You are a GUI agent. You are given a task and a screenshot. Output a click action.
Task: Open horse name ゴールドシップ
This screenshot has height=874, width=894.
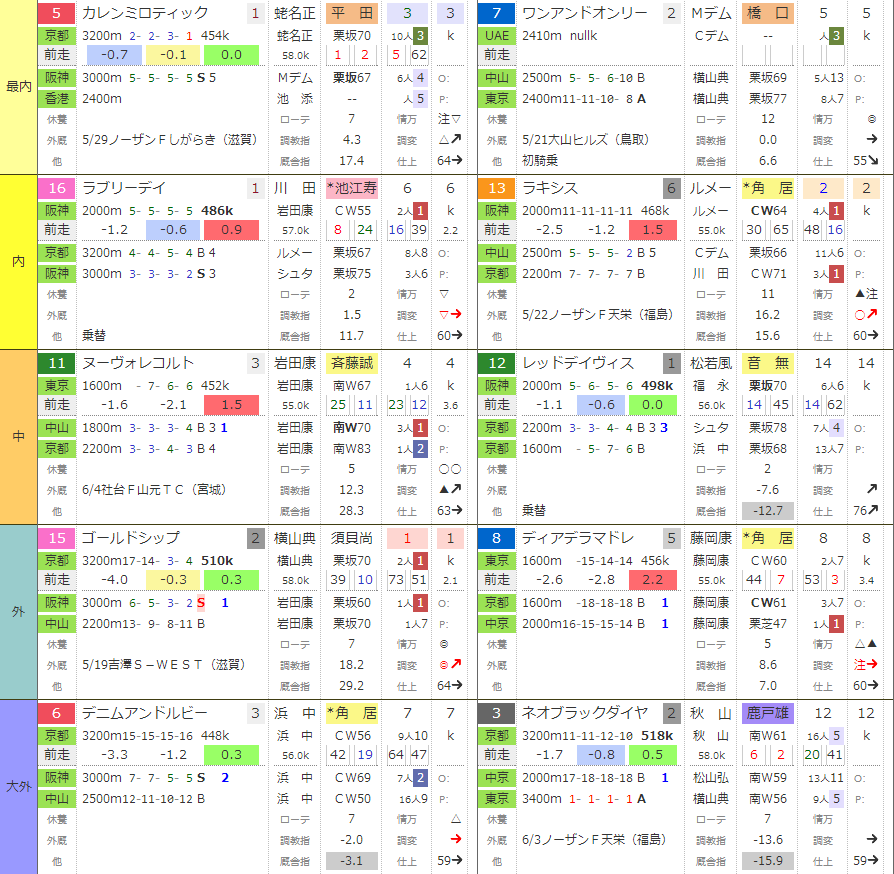coord(131,538)
